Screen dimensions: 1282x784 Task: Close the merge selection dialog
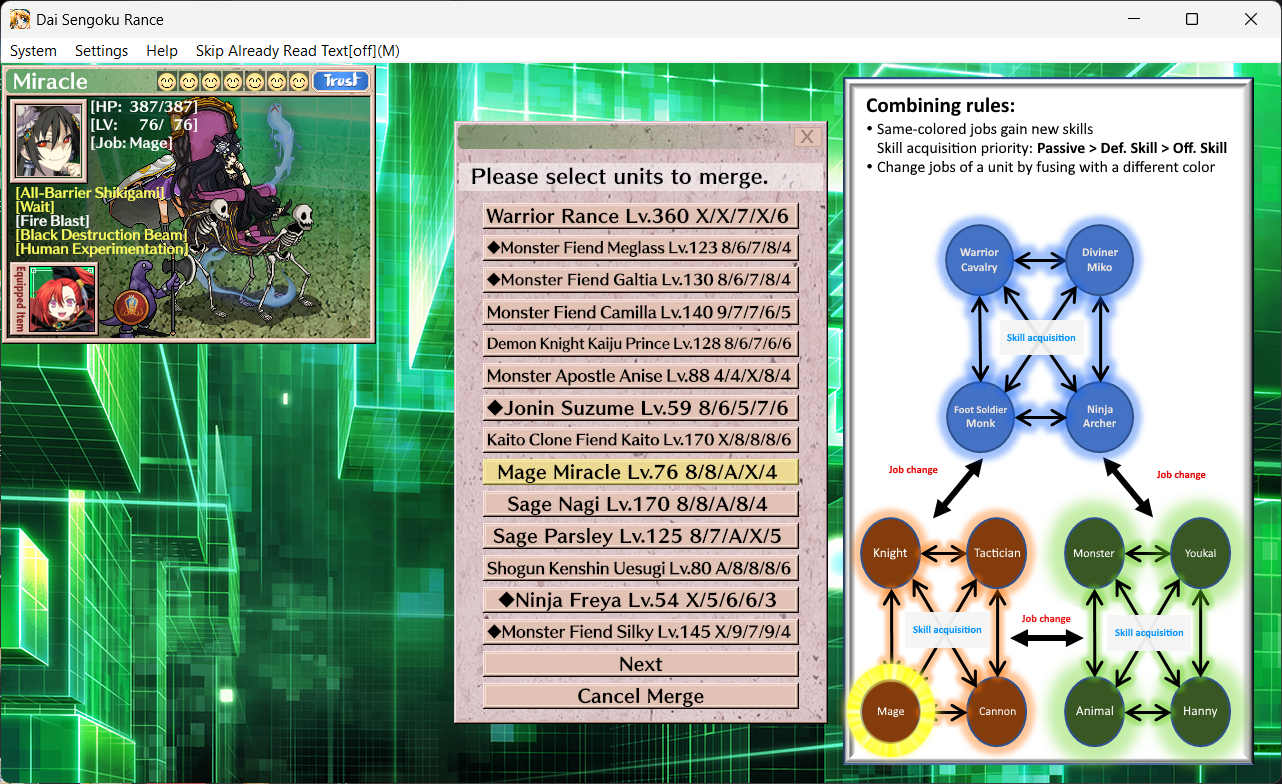coord(807,137)
